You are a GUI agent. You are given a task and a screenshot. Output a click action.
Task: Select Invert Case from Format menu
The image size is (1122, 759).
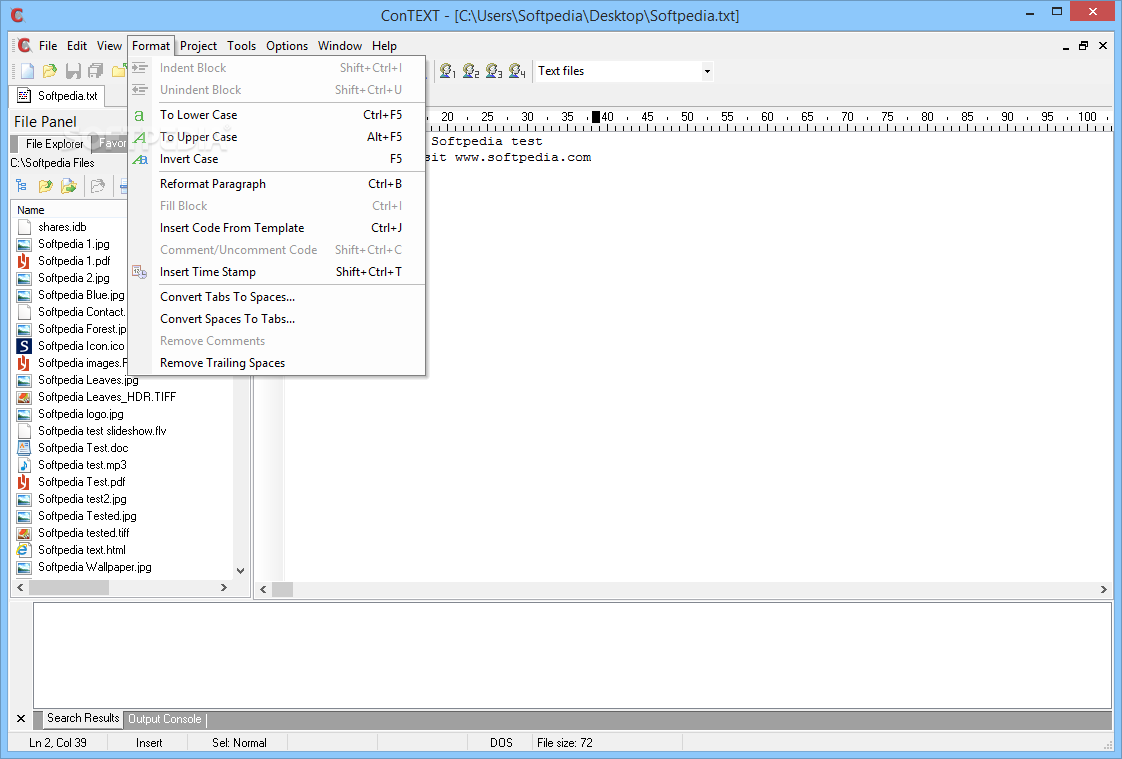pyautogui.click(x=277, y=159)
